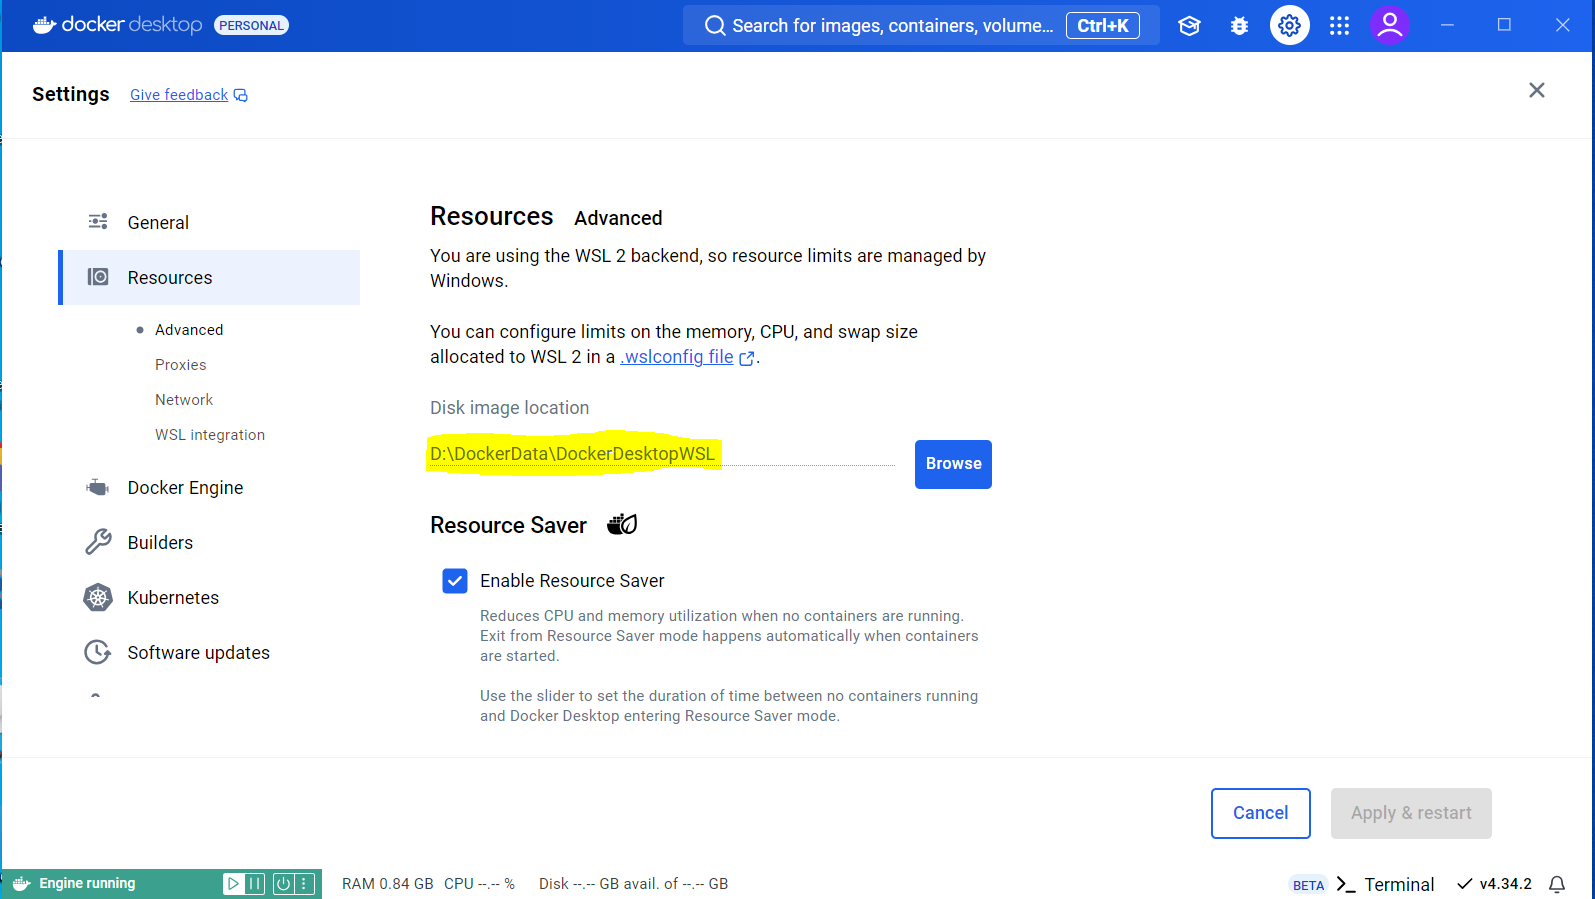Click the Apply & restart button
The width and height of the screenshot is (1595, 899).
(x=1411, y=813)
